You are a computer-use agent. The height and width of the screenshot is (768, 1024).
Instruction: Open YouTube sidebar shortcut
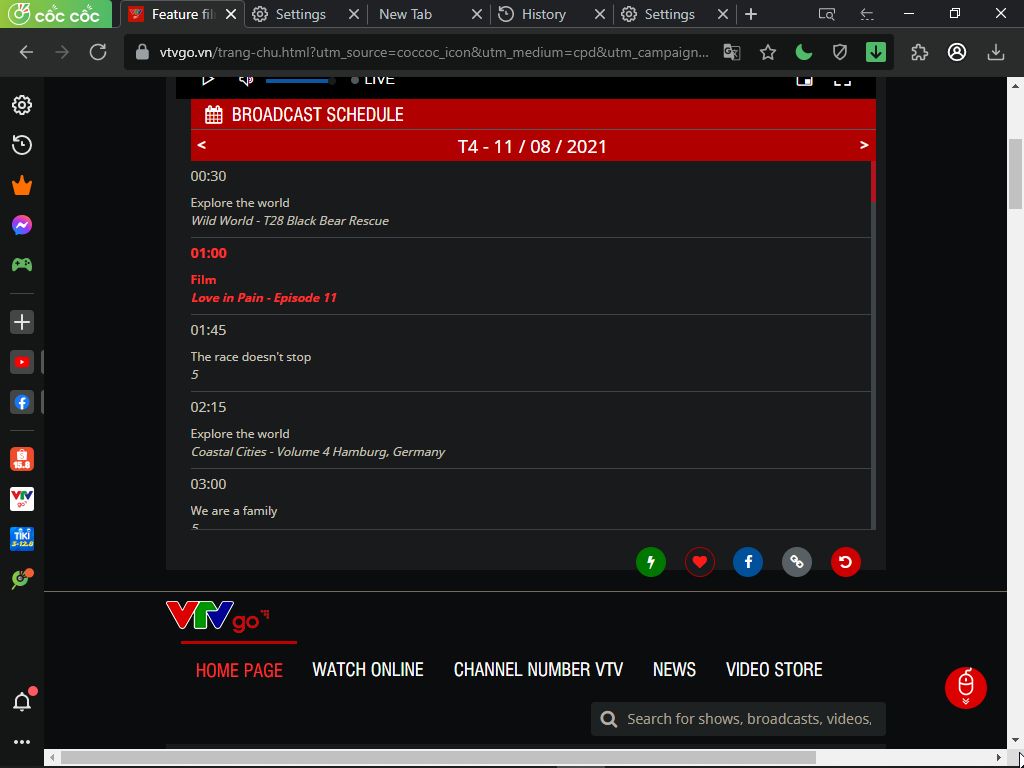click(x=22, y=362)
